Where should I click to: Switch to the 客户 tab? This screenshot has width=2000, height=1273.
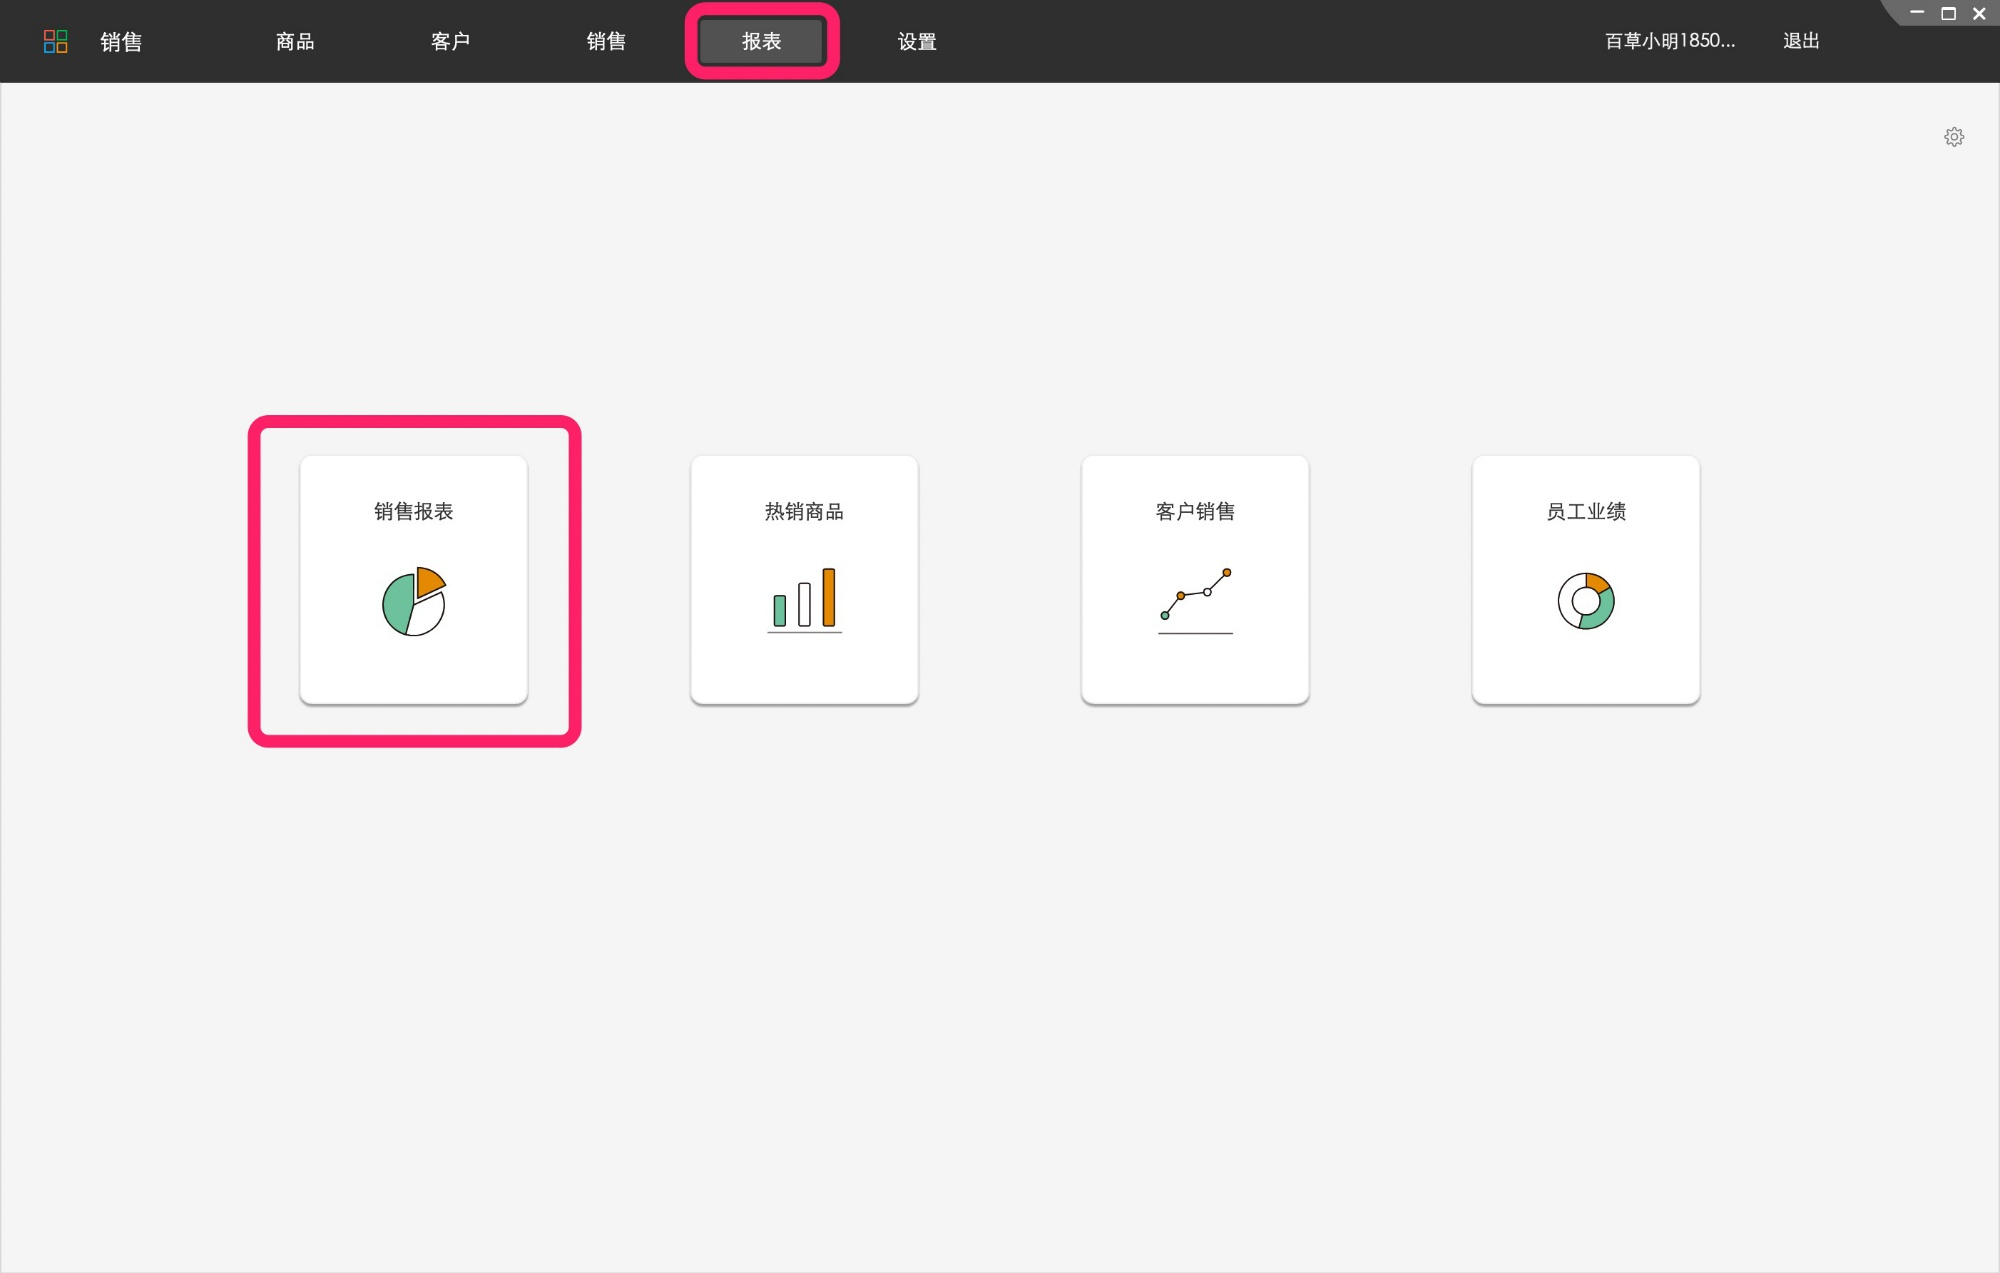coord(450,41)
